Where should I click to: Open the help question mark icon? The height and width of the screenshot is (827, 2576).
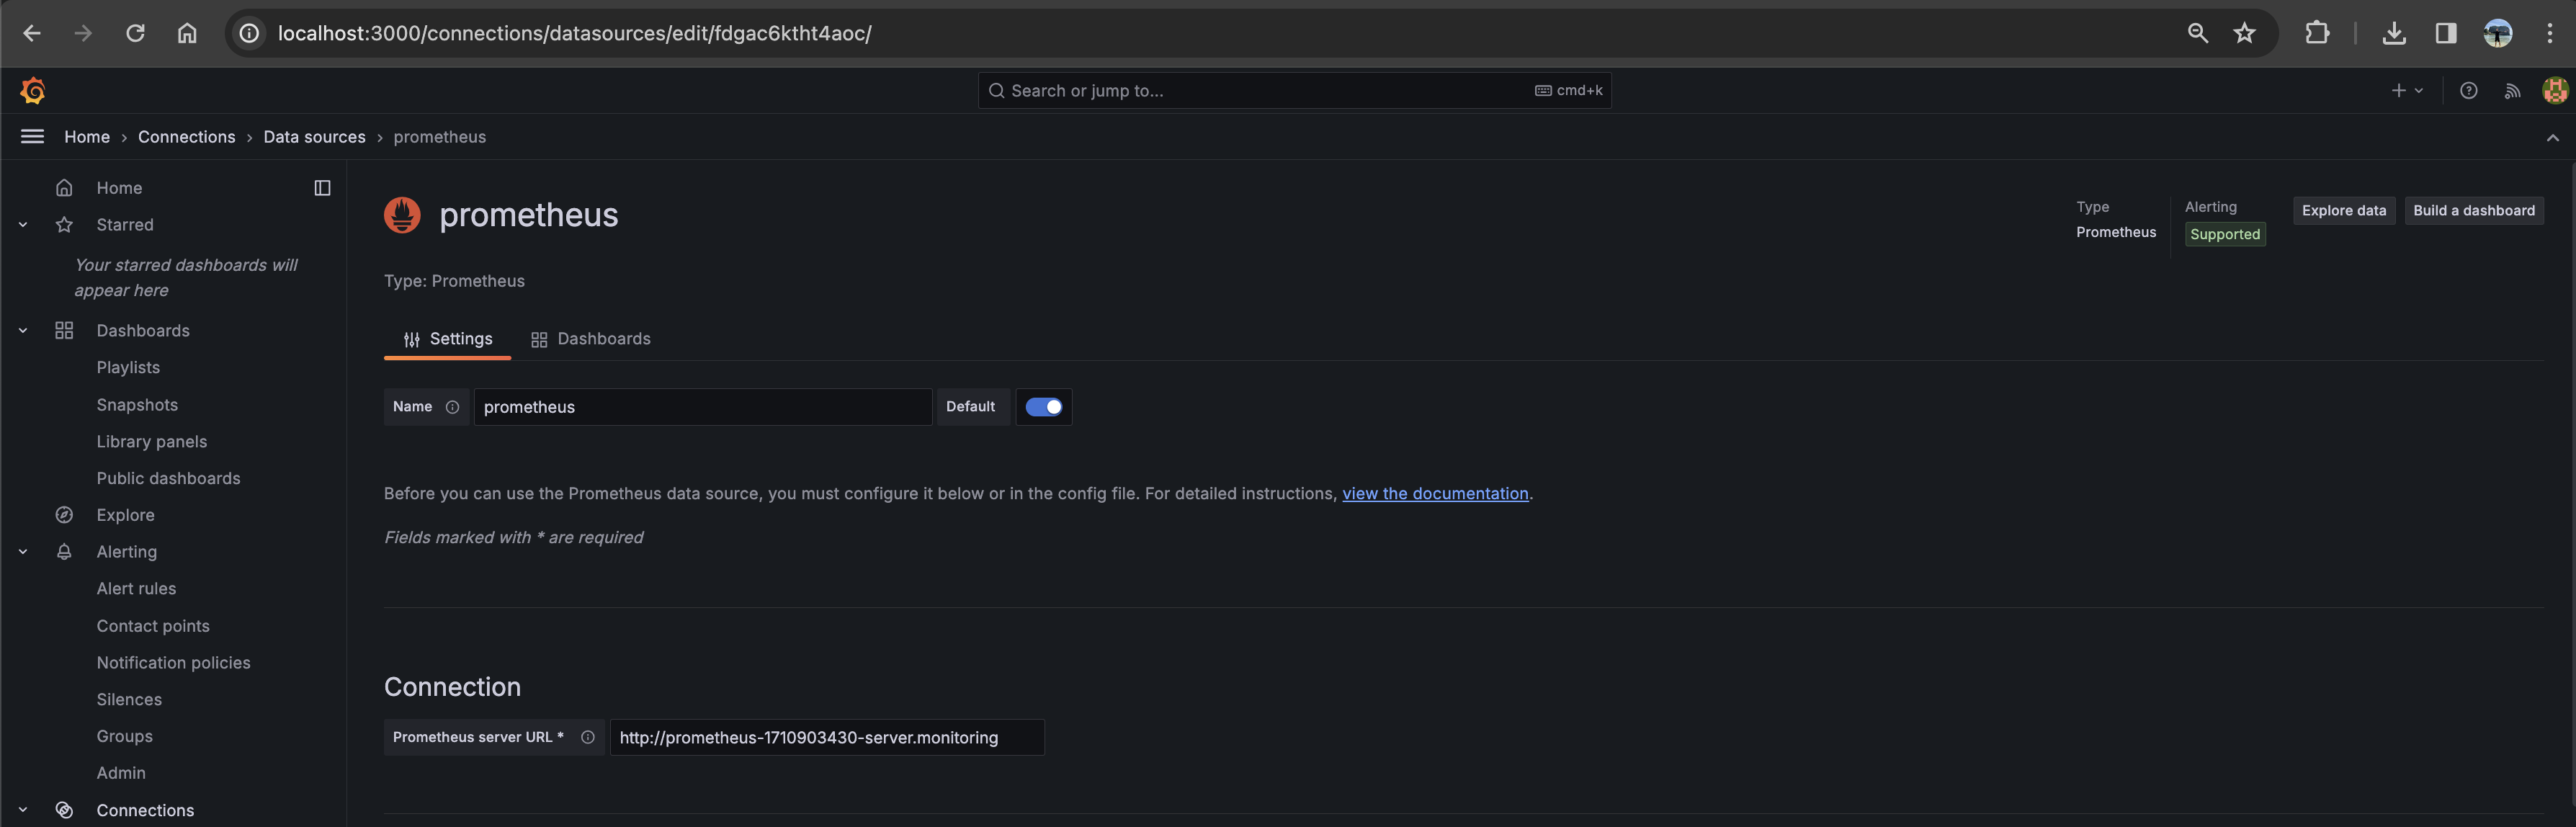click(2468, 91)
